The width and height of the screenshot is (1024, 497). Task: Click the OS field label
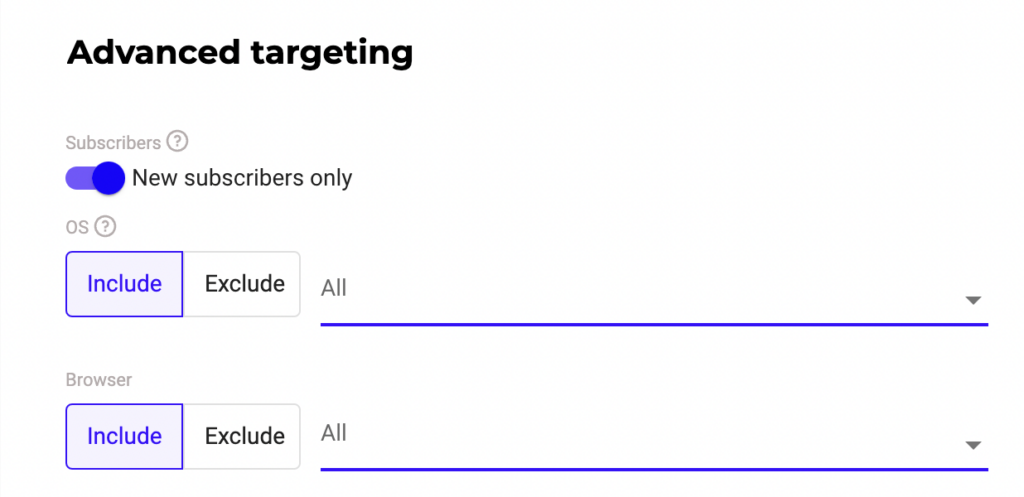tap(77, 228)
